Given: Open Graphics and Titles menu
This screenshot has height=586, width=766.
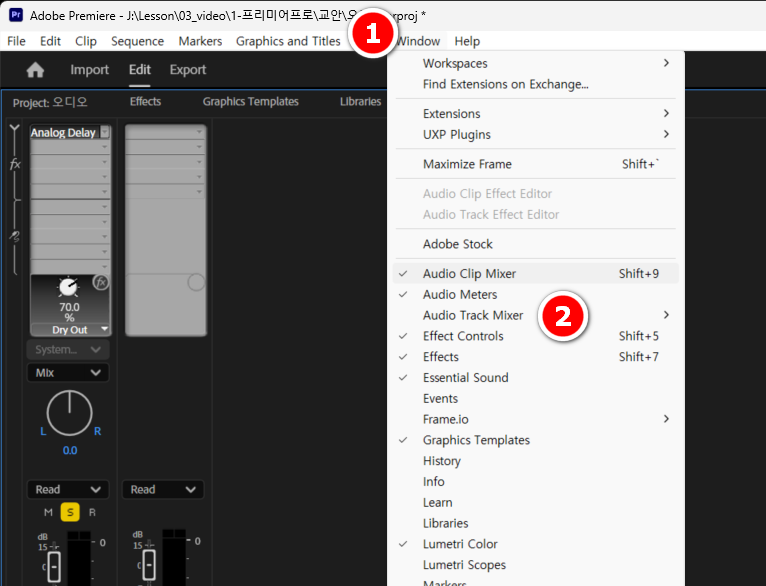Looking at the screenshot, I should click(x=288, y=42).
